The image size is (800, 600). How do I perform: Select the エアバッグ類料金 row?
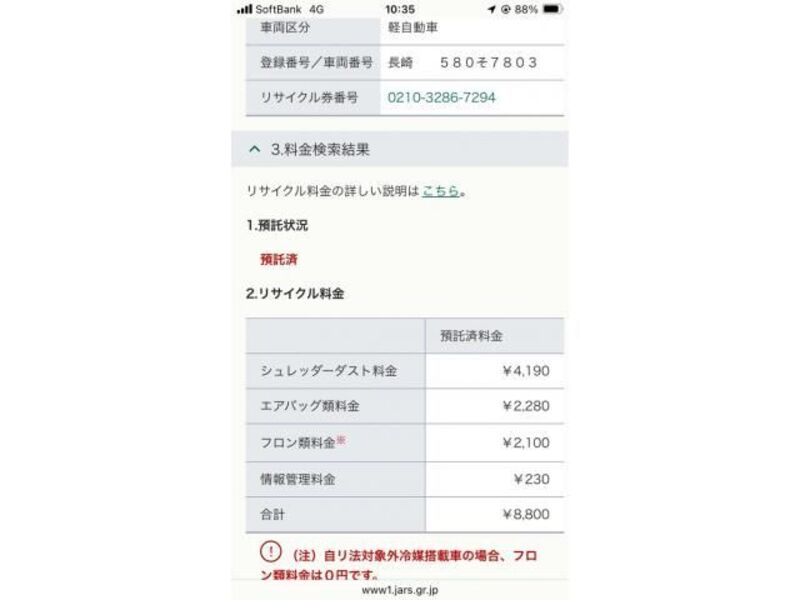point(405,406)
